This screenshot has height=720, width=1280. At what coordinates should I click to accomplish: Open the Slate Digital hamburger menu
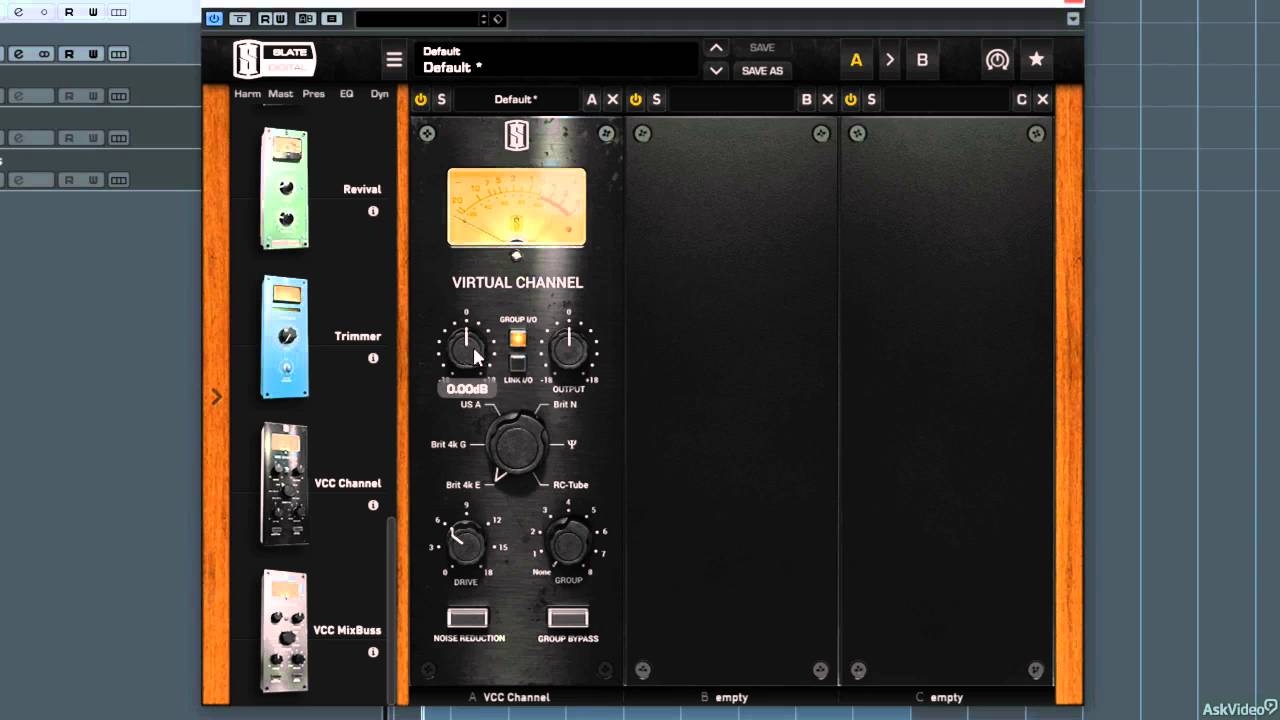pyautogui.click(x=394, y=60)
